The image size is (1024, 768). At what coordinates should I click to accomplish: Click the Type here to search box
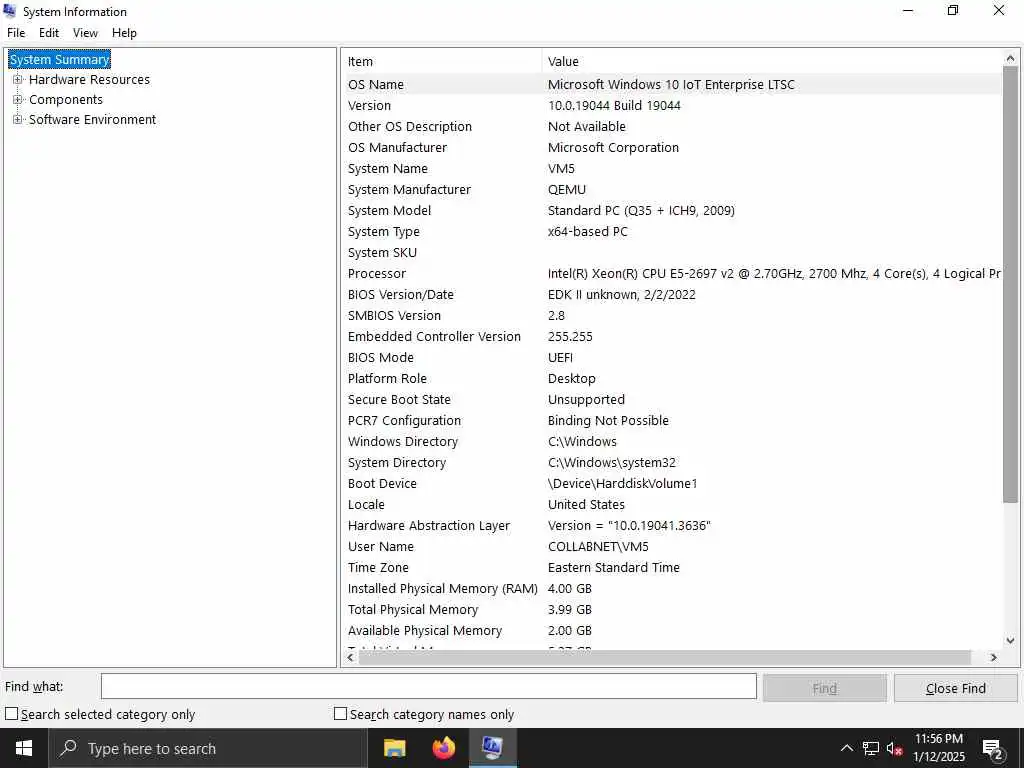[209, 748]
